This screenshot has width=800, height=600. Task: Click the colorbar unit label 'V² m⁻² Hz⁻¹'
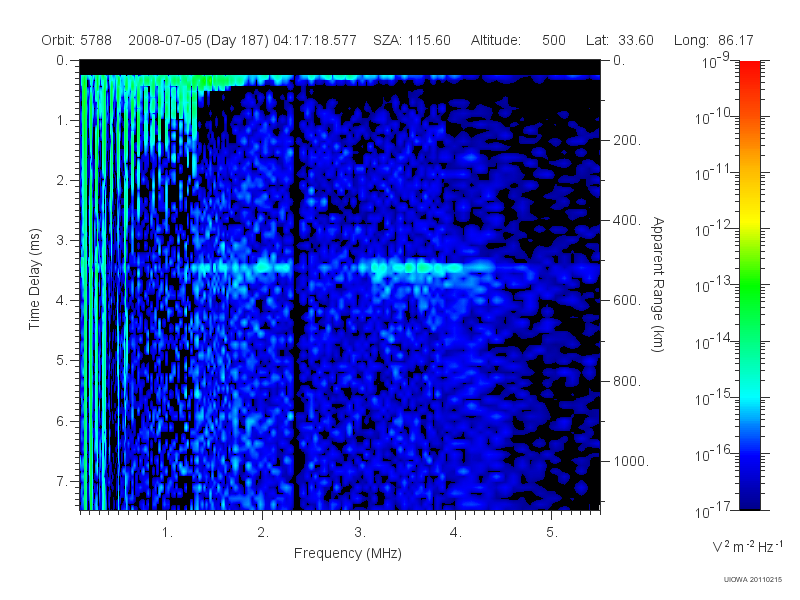point(747,546)
